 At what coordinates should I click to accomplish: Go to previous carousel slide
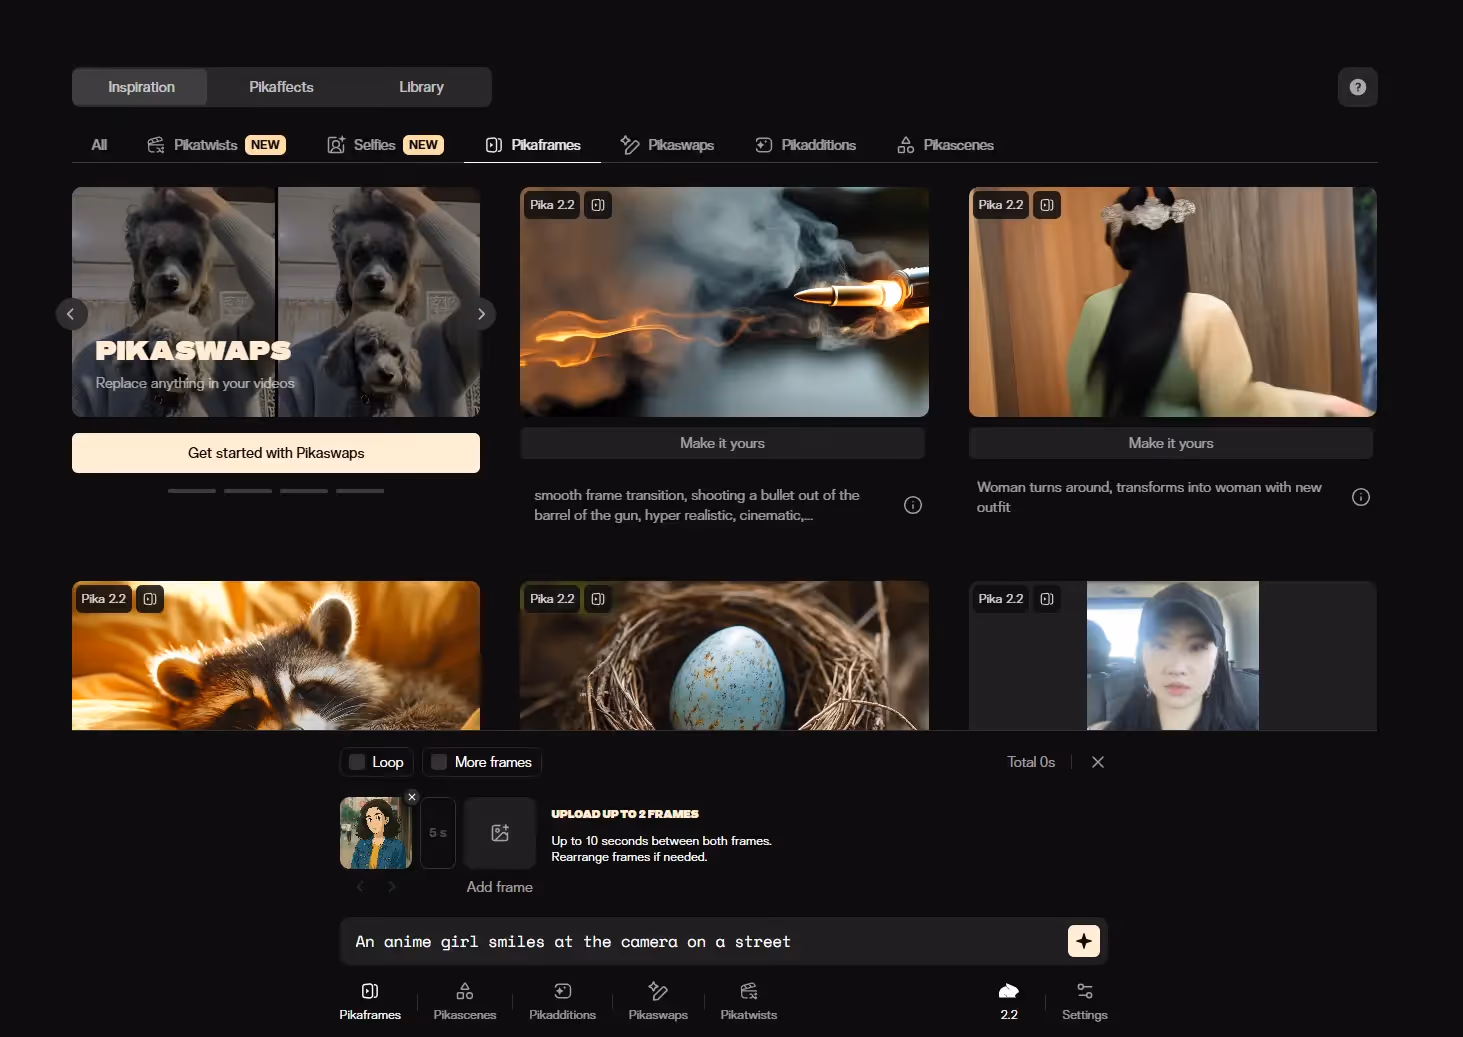(71, 314)
